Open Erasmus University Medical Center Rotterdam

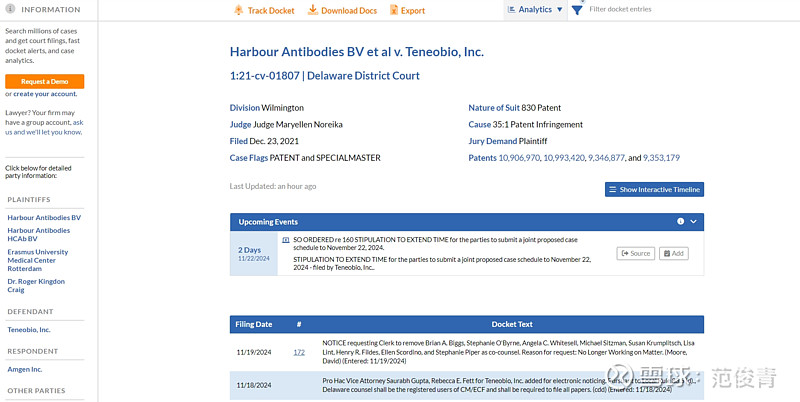[38, 260]
